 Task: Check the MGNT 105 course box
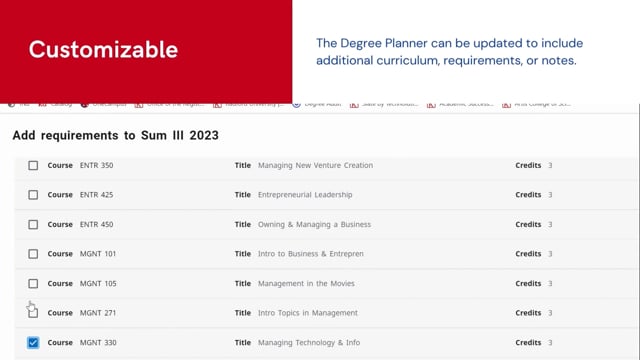33,283
